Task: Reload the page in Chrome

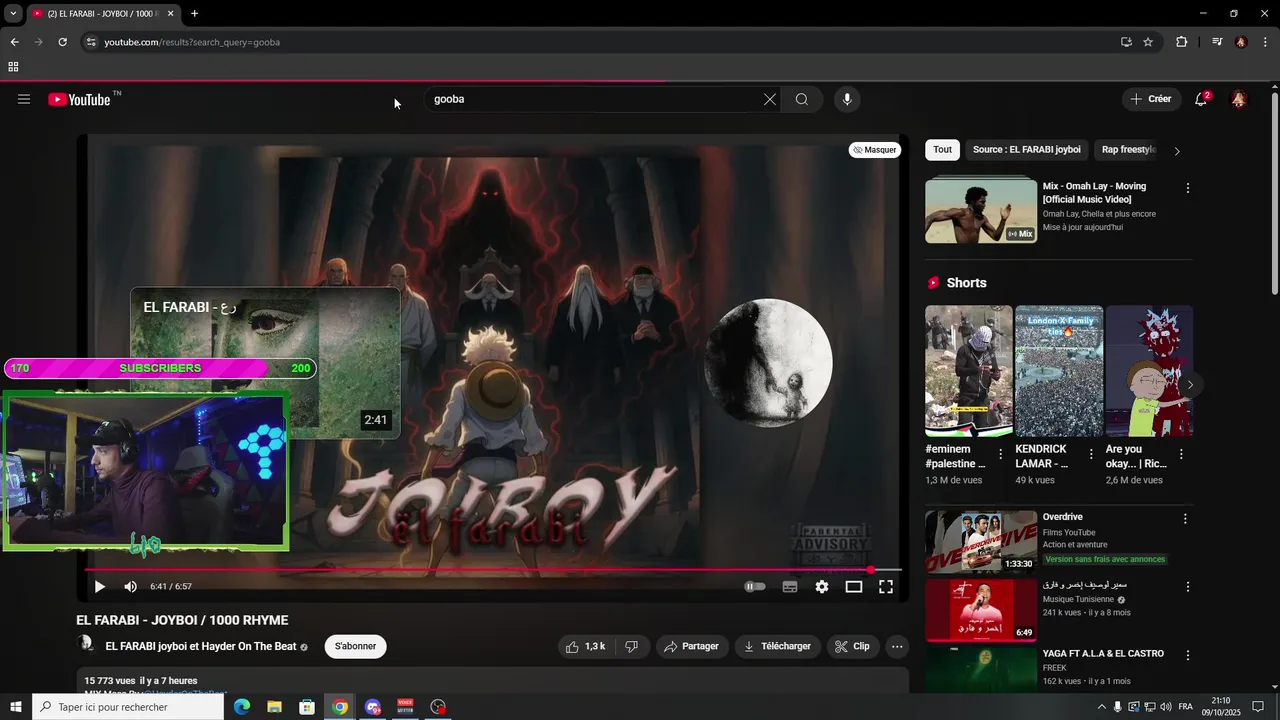Action: tap(62, 42)
